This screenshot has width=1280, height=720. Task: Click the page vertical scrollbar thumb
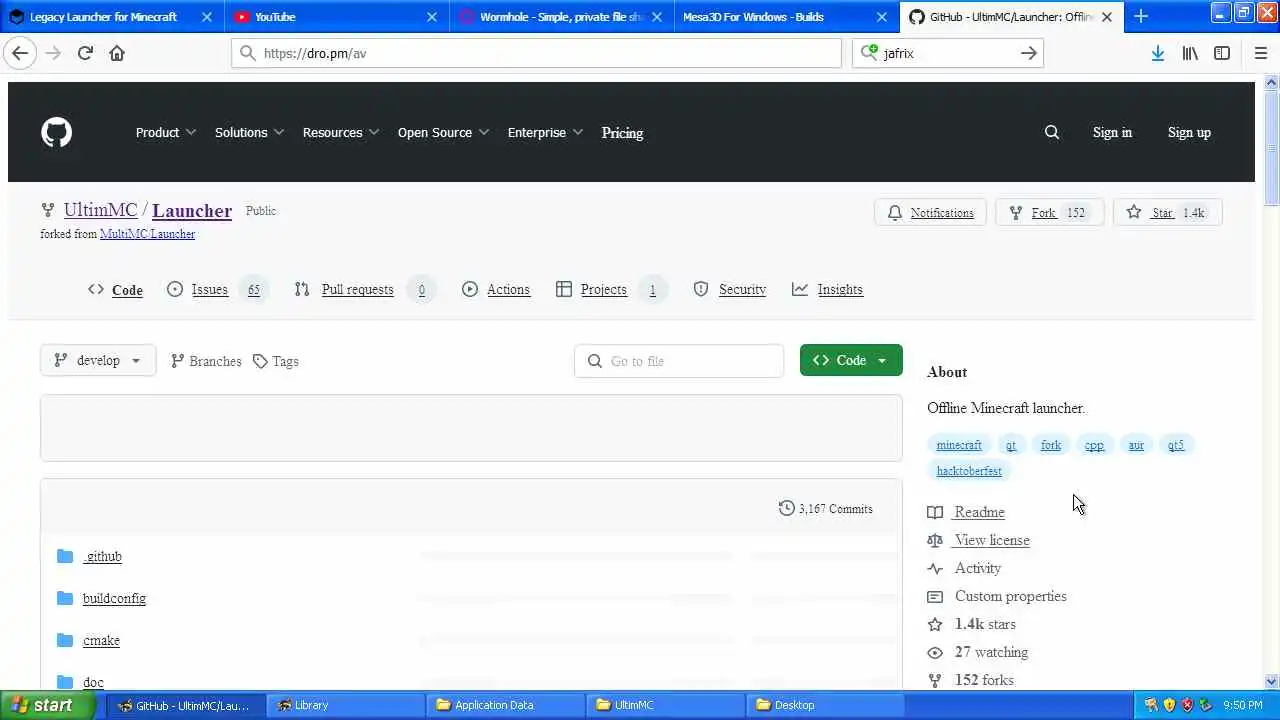click(x=1271, y=150)
